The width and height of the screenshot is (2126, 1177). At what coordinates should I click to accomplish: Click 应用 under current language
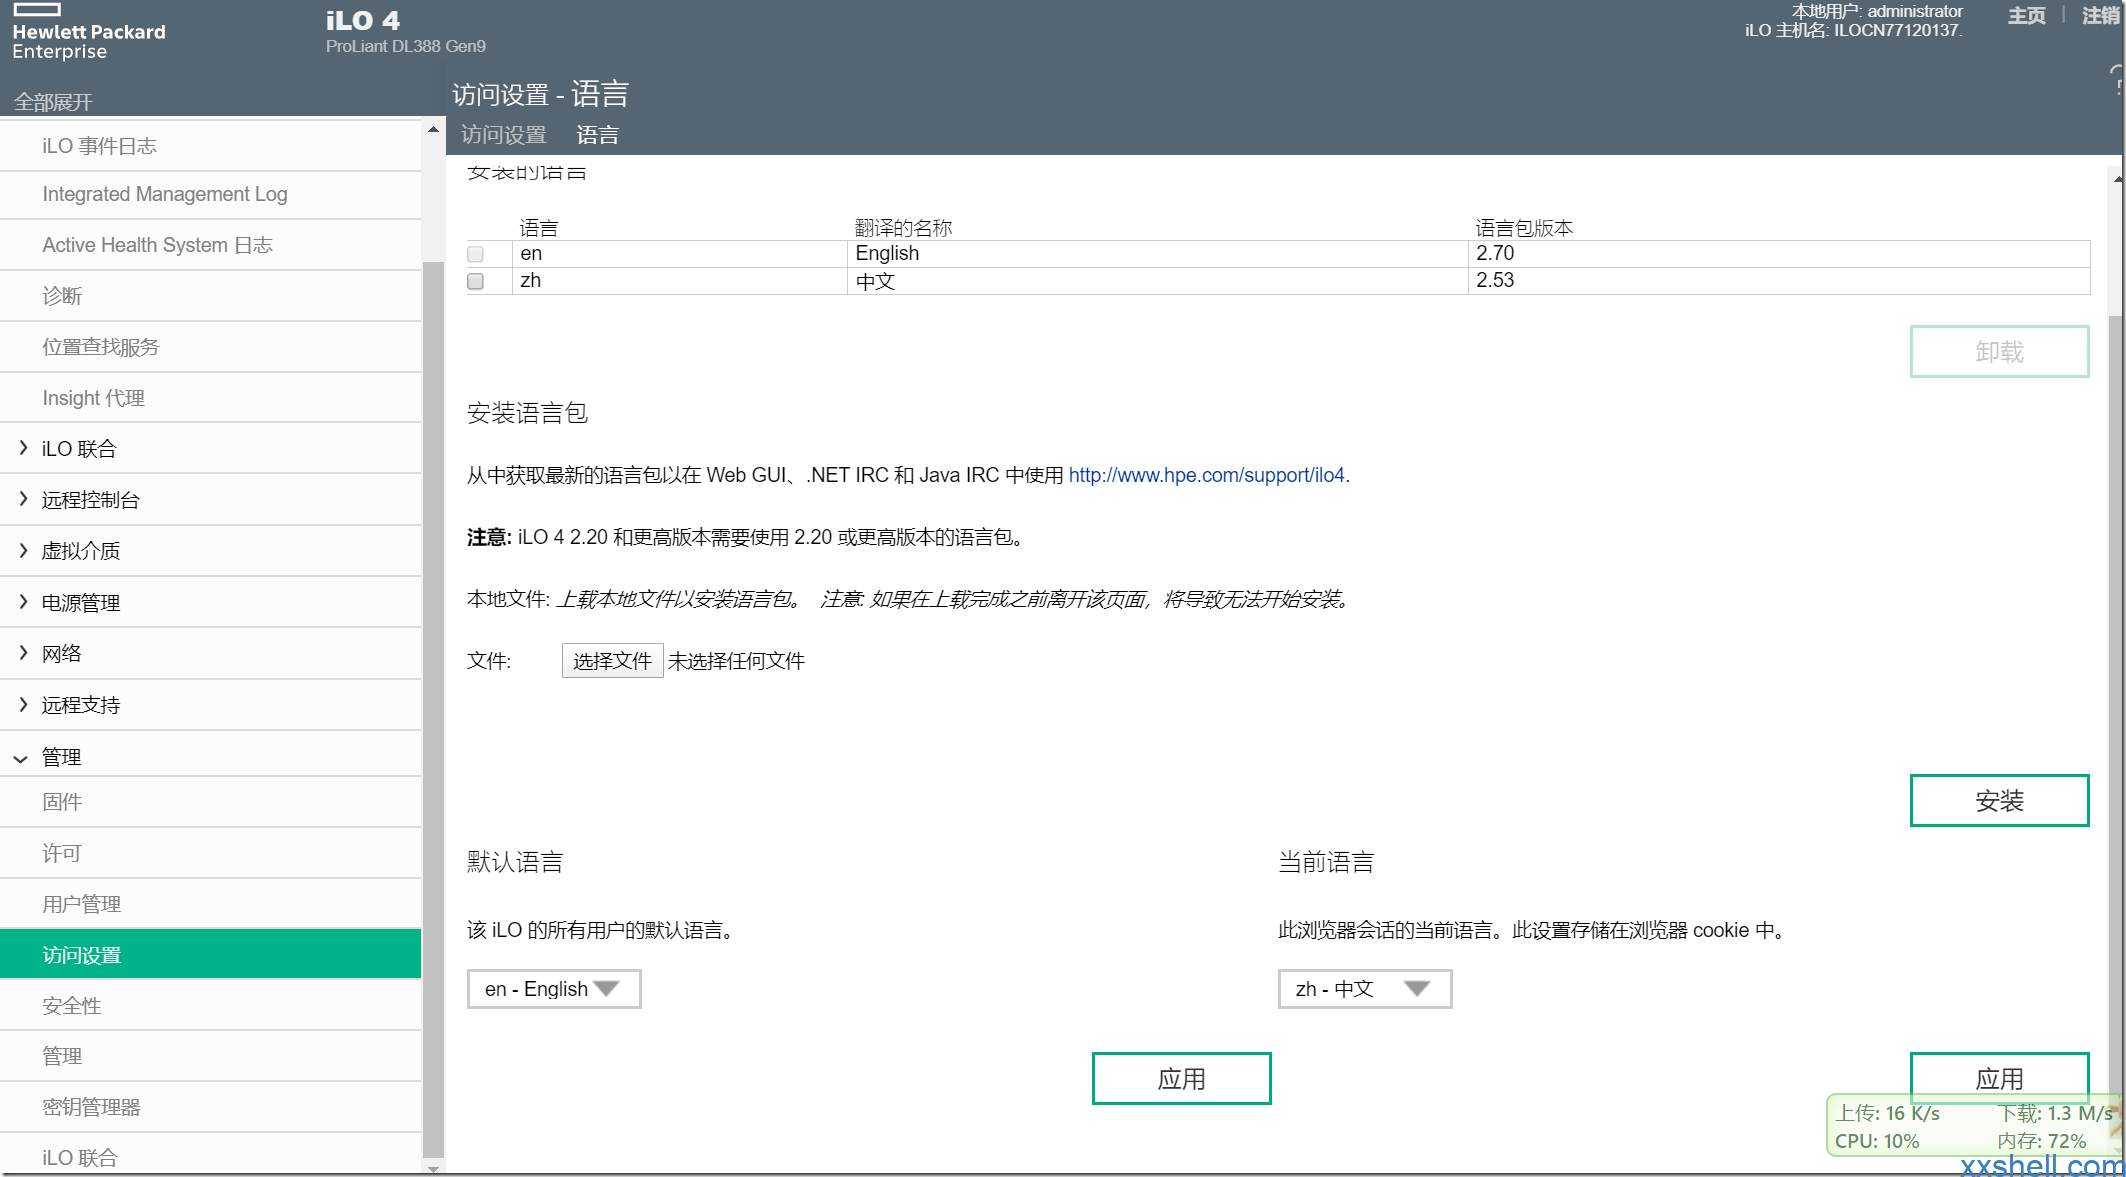click(x=1999, y=1077)
